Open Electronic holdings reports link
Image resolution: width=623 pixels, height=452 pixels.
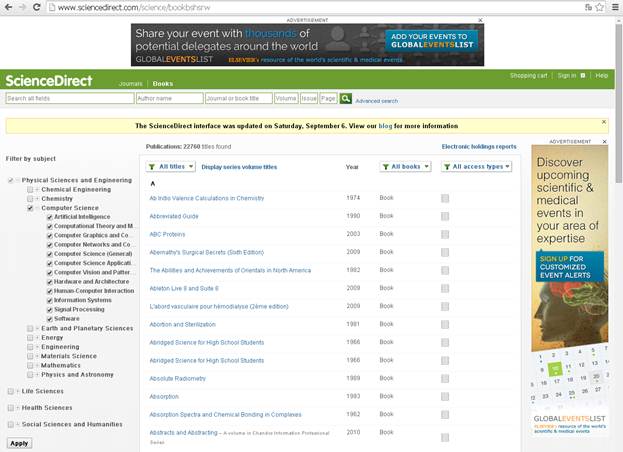pyautogui.click(x=479, y=147)
